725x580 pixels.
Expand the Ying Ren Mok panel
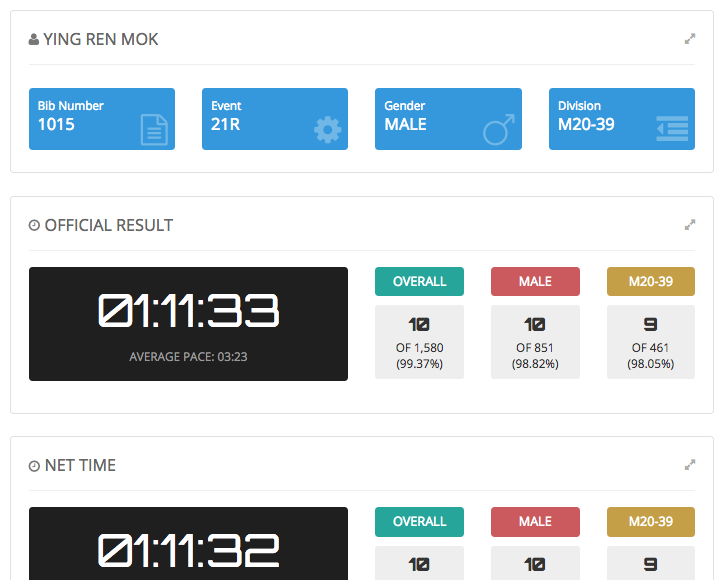pos(689,40)
